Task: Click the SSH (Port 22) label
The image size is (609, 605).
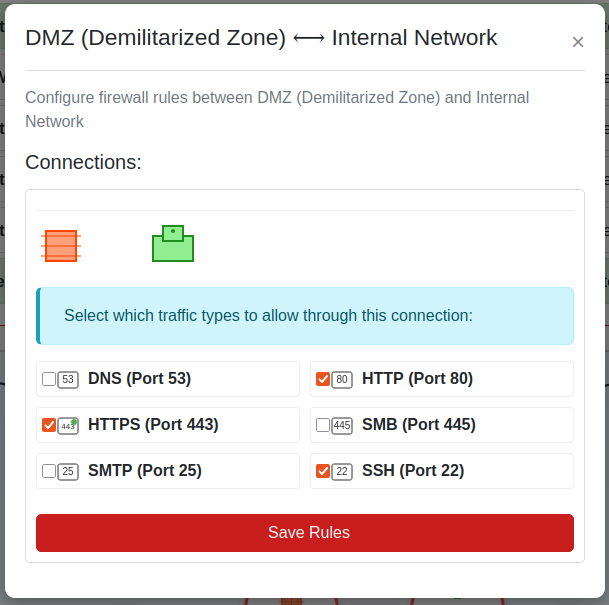Action: coord(413,471)
